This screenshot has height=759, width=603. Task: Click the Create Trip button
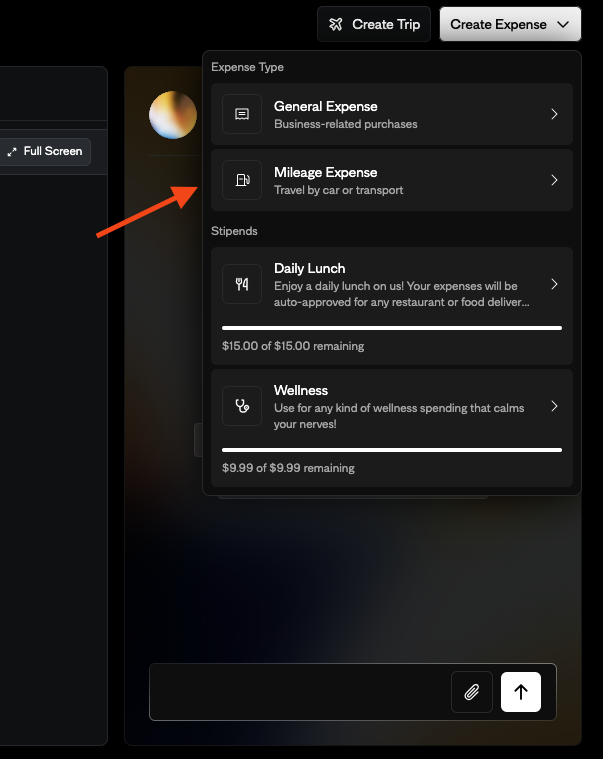(374, 24)
